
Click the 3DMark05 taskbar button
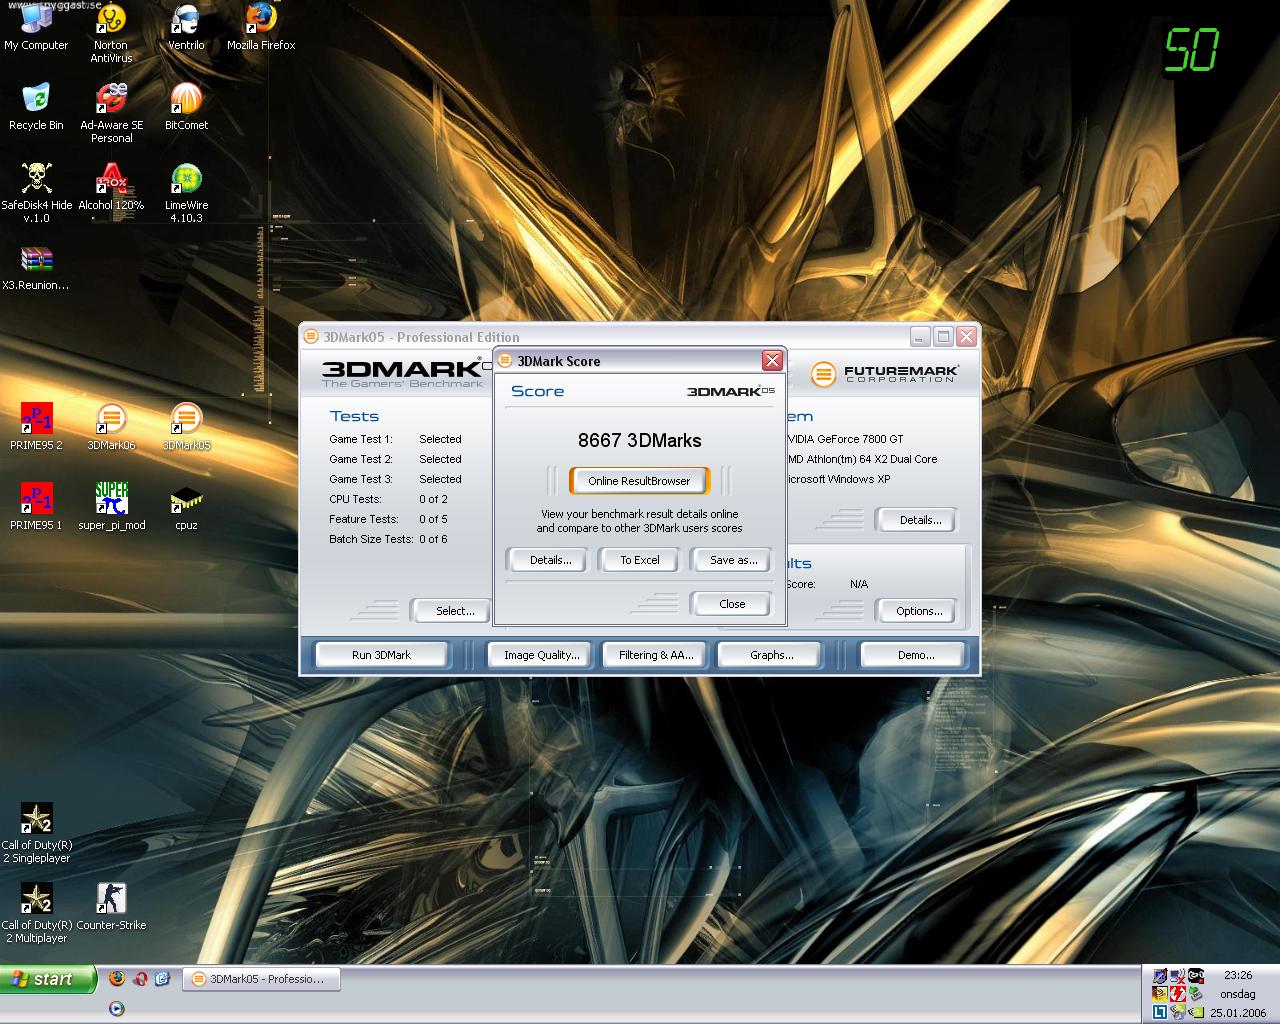coord(262,979)
